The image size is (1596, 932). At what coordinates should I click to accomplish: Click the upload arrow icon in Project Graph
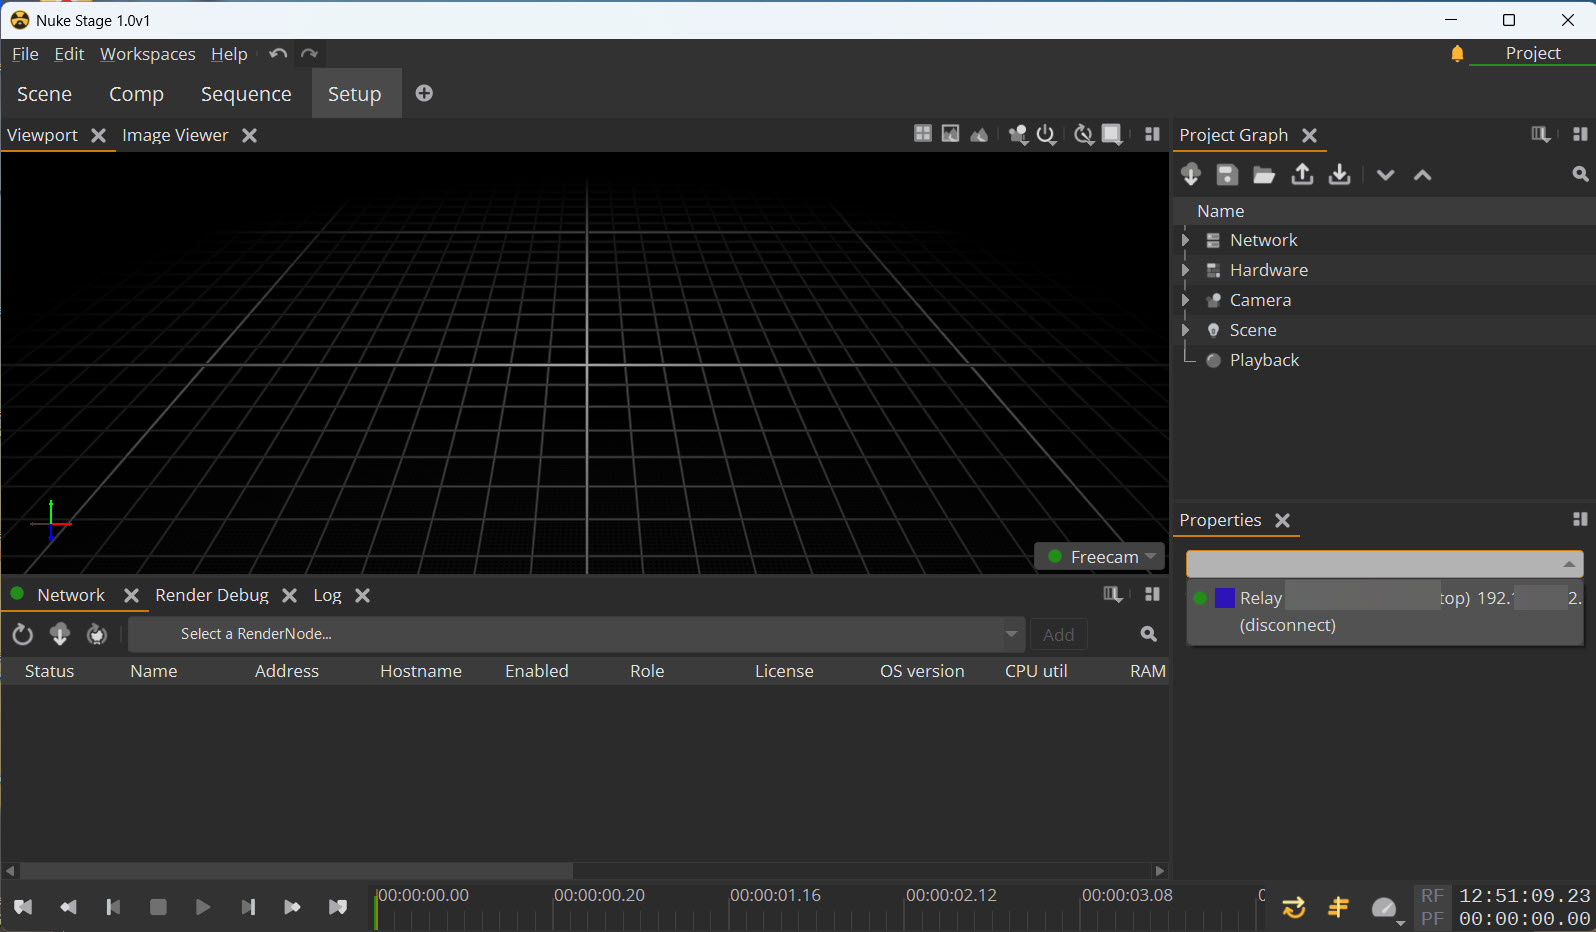coord(1302,175)
